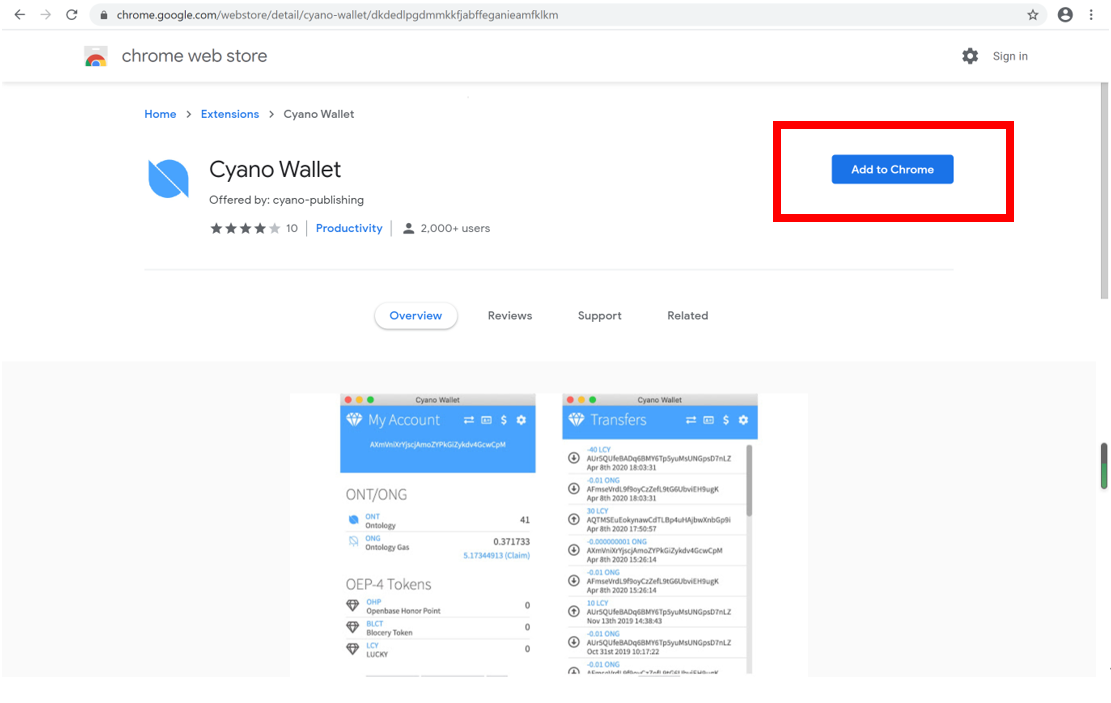Image resolution: width=1111 pixels, height=703 pixels.
Task: Click 'Cyano Wallet' breadcrumb text
Action: click(319, 114)
